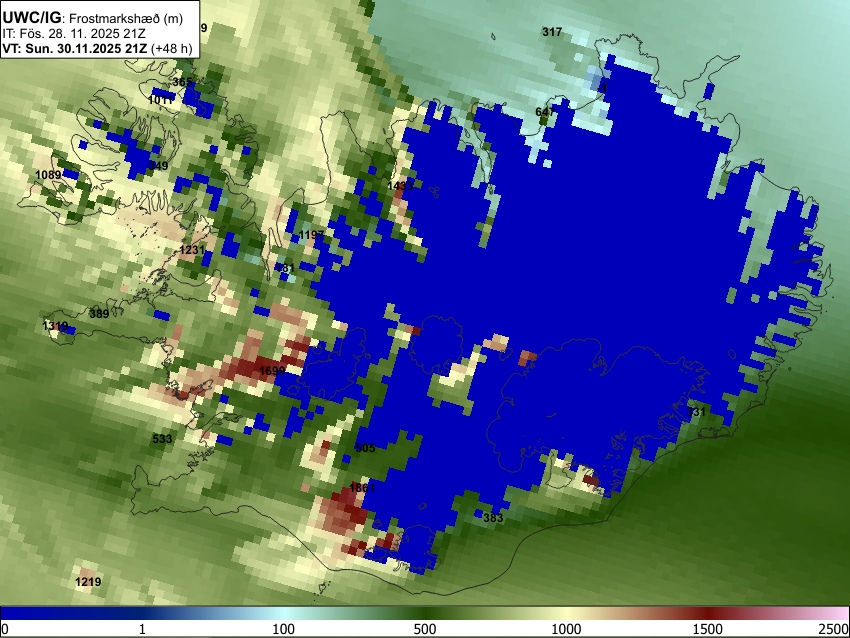Screen dimensions: 850x638
Task: Click the map value 481
Action: pos(285,268)
